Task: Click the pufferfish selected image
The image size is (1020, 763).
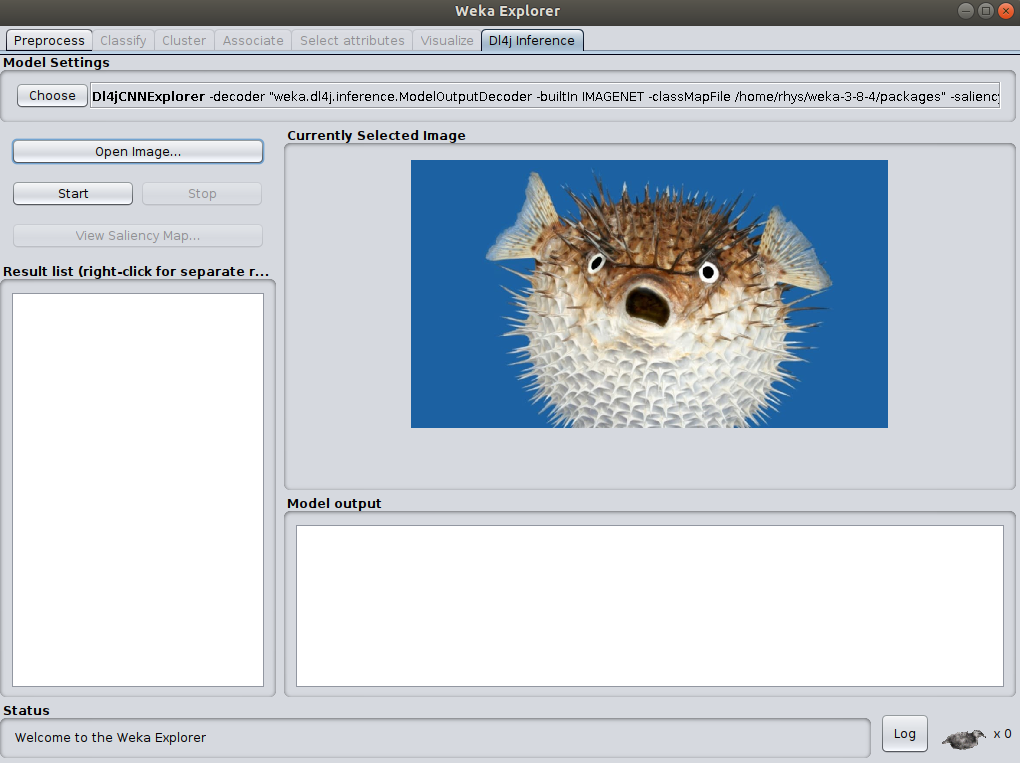Action: 649,294
